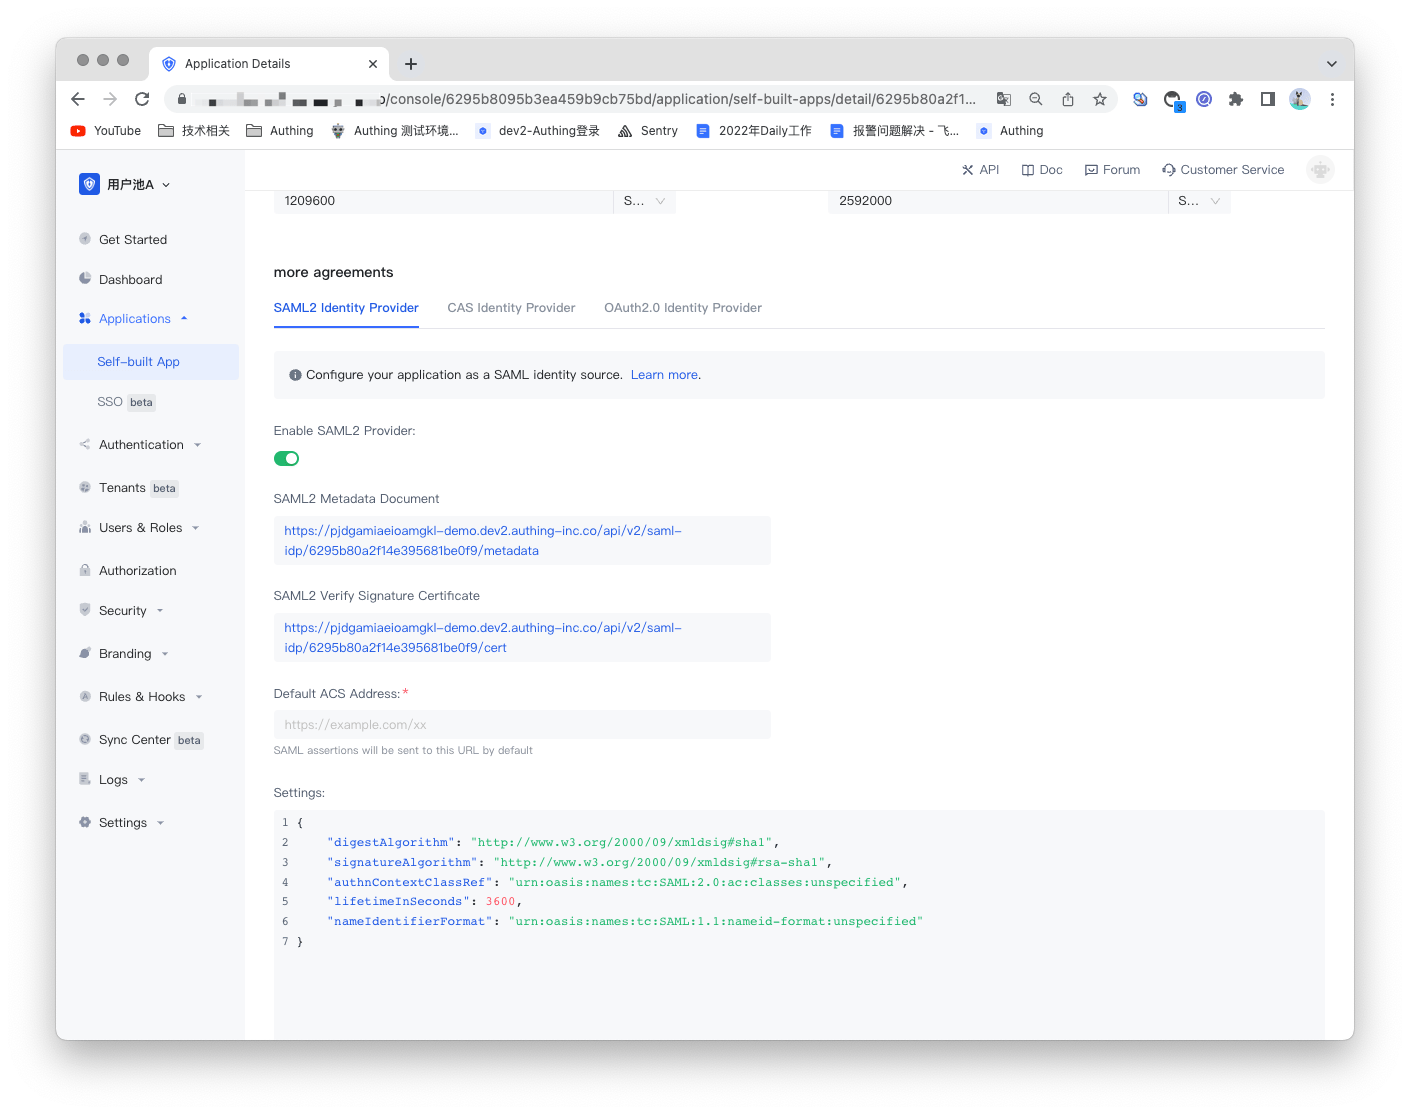Click the Users & Roles icon
The width and height of the screenshot is (1410, 1114).
tap(85, 527)
